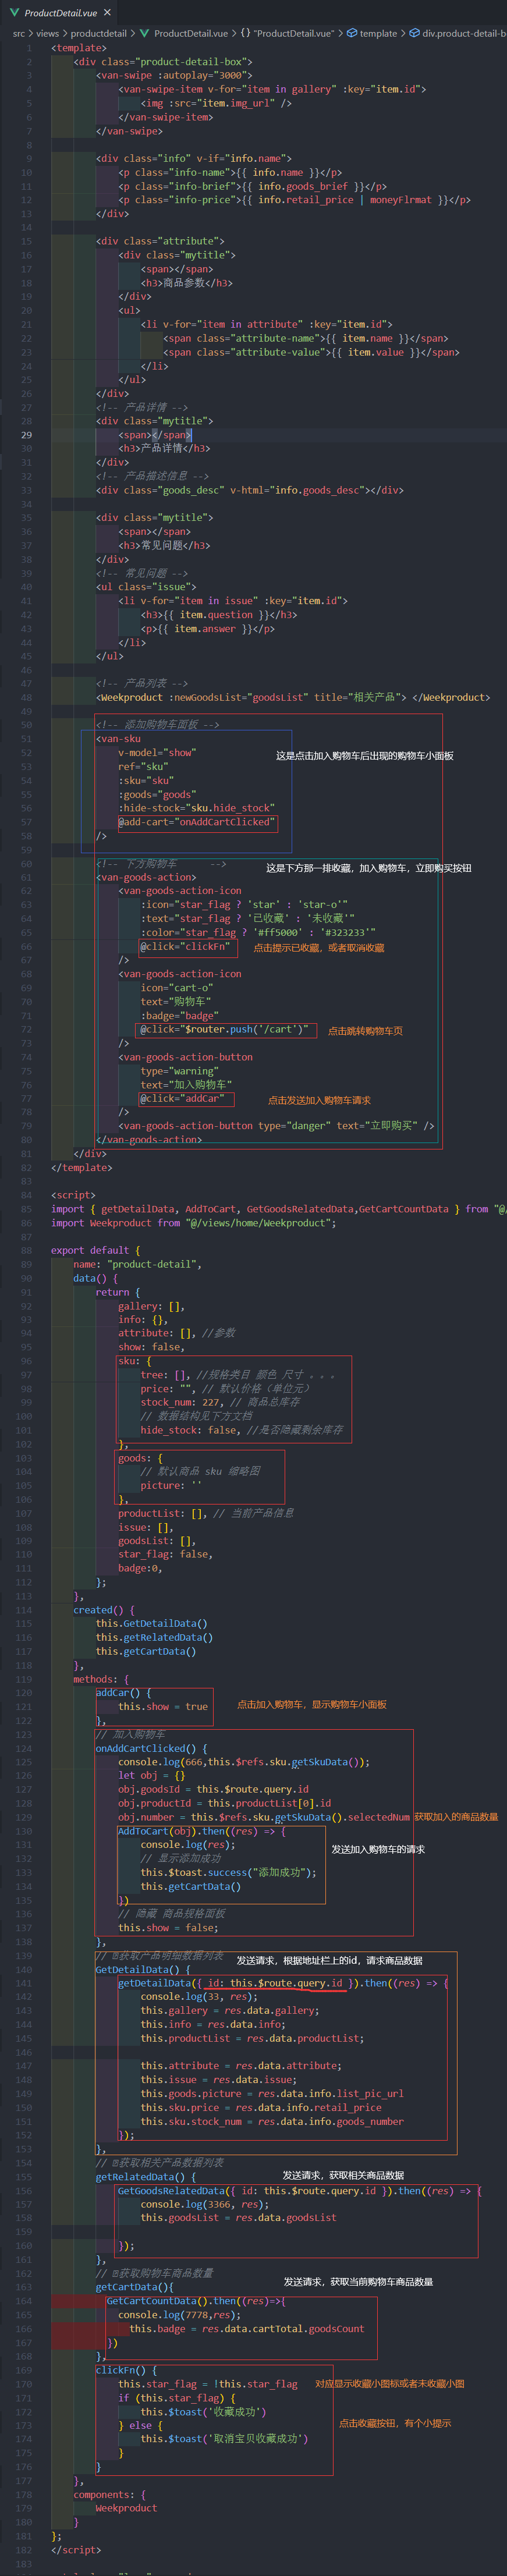
Task: Click the @click="addCar" attribute
Action: [183, 1097]
